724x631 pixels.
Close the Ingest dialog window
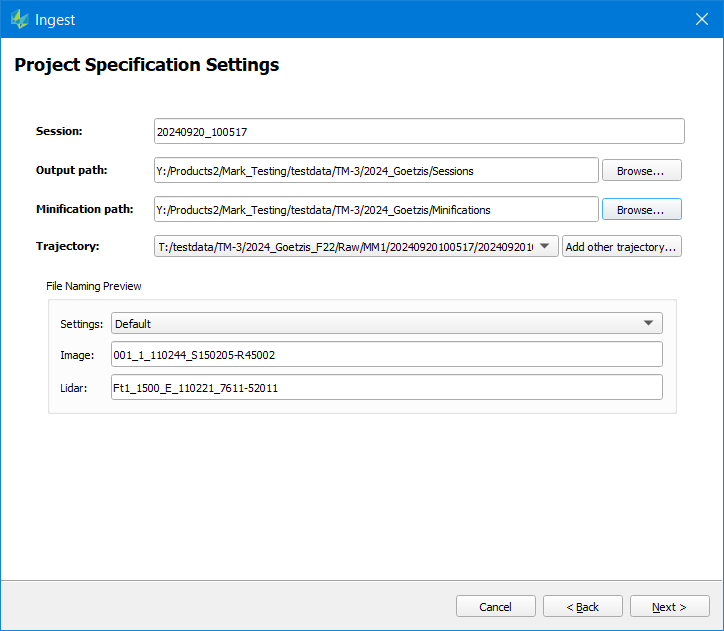[702, 19]
